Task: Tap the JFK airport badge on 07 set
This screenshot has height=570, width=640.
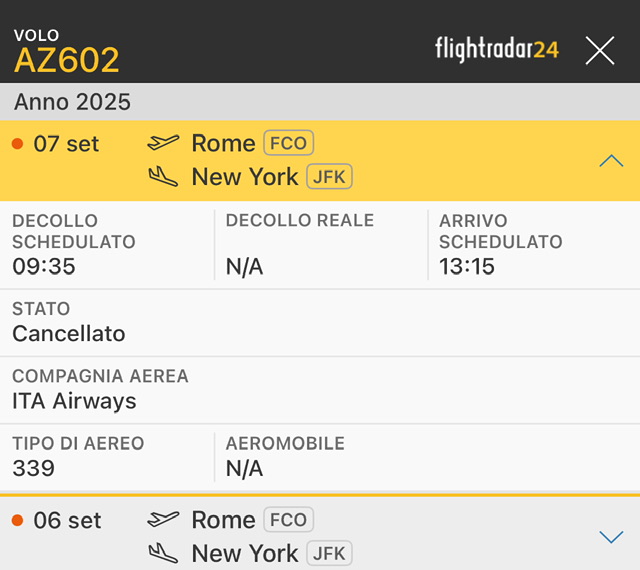Action: tap(329, 177)
